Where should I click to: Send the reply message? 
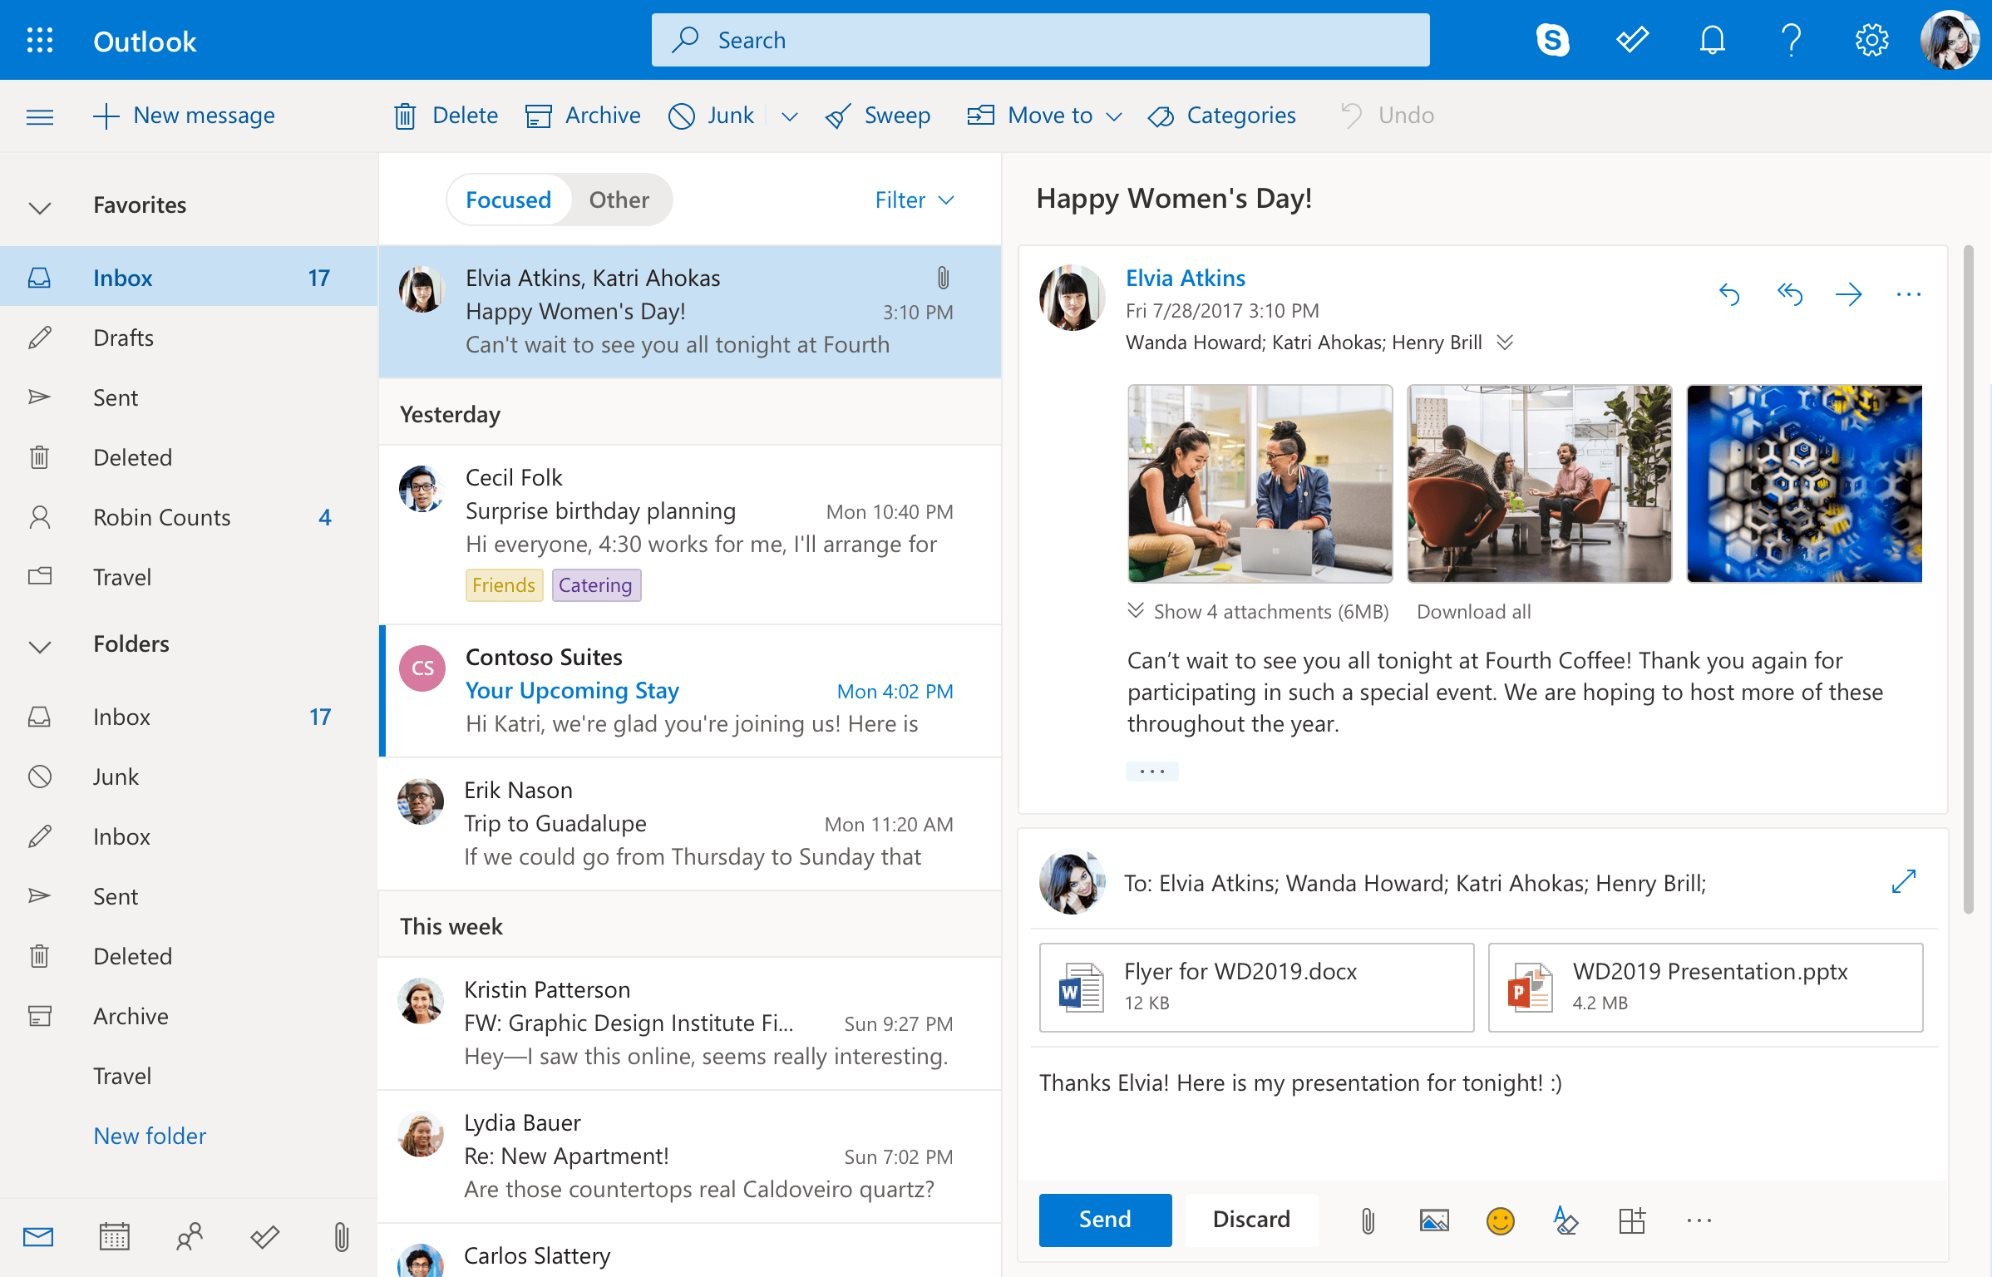tap(1104, 1220)
